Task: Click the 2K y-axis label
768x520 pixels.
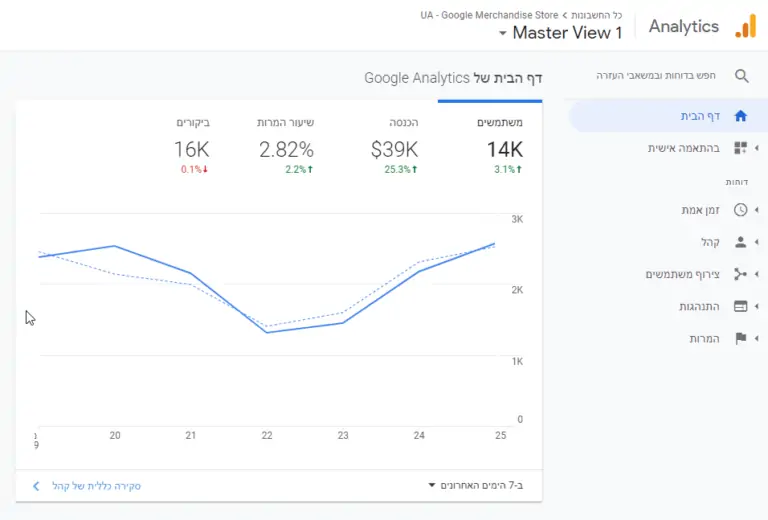Action: (517, 290)
